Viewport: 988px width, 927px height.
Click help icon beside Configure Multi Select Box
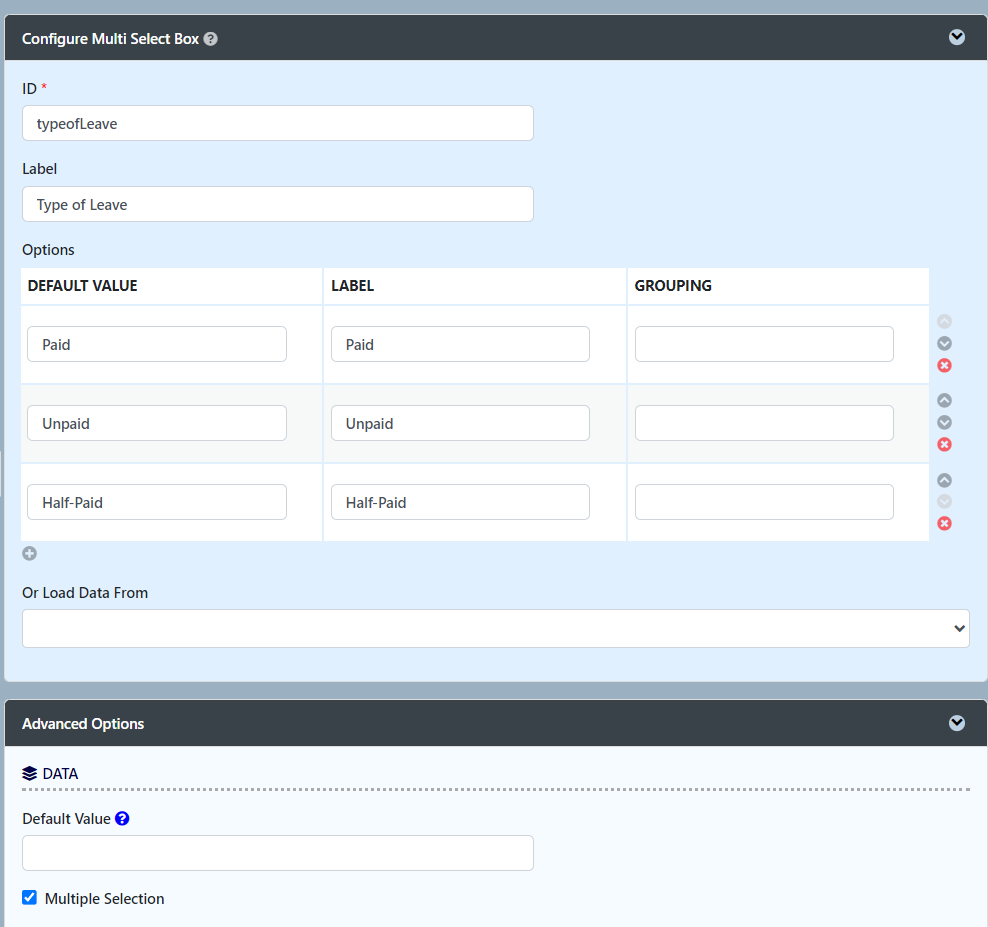point(210,39)
